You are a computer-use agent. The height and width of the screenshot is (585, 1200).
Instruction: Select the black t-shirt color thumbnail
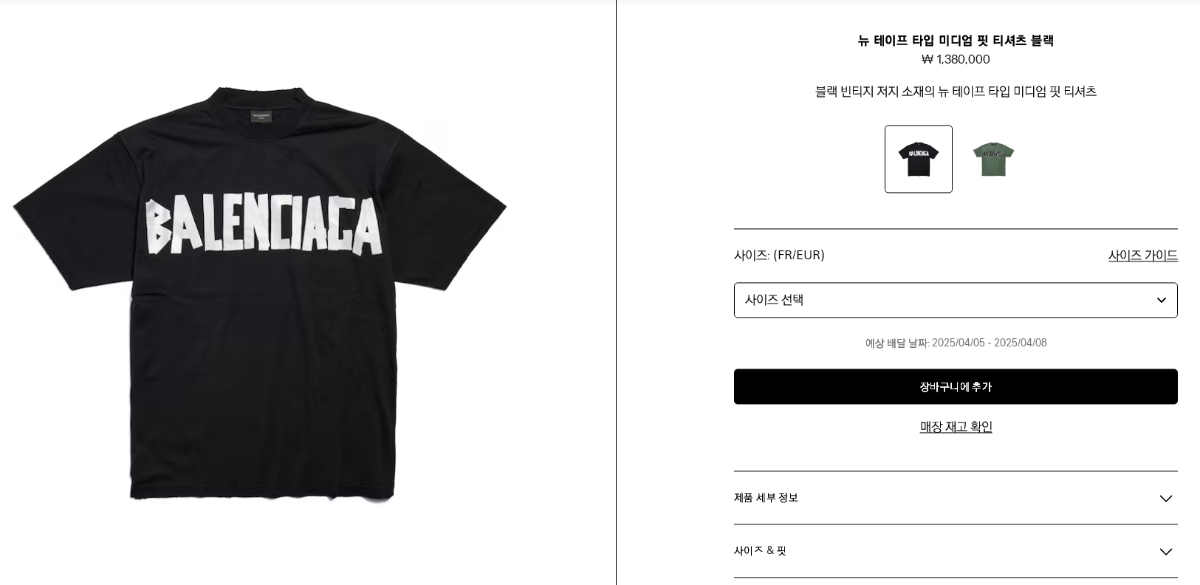pyautogui.click(x=918, y=159)
